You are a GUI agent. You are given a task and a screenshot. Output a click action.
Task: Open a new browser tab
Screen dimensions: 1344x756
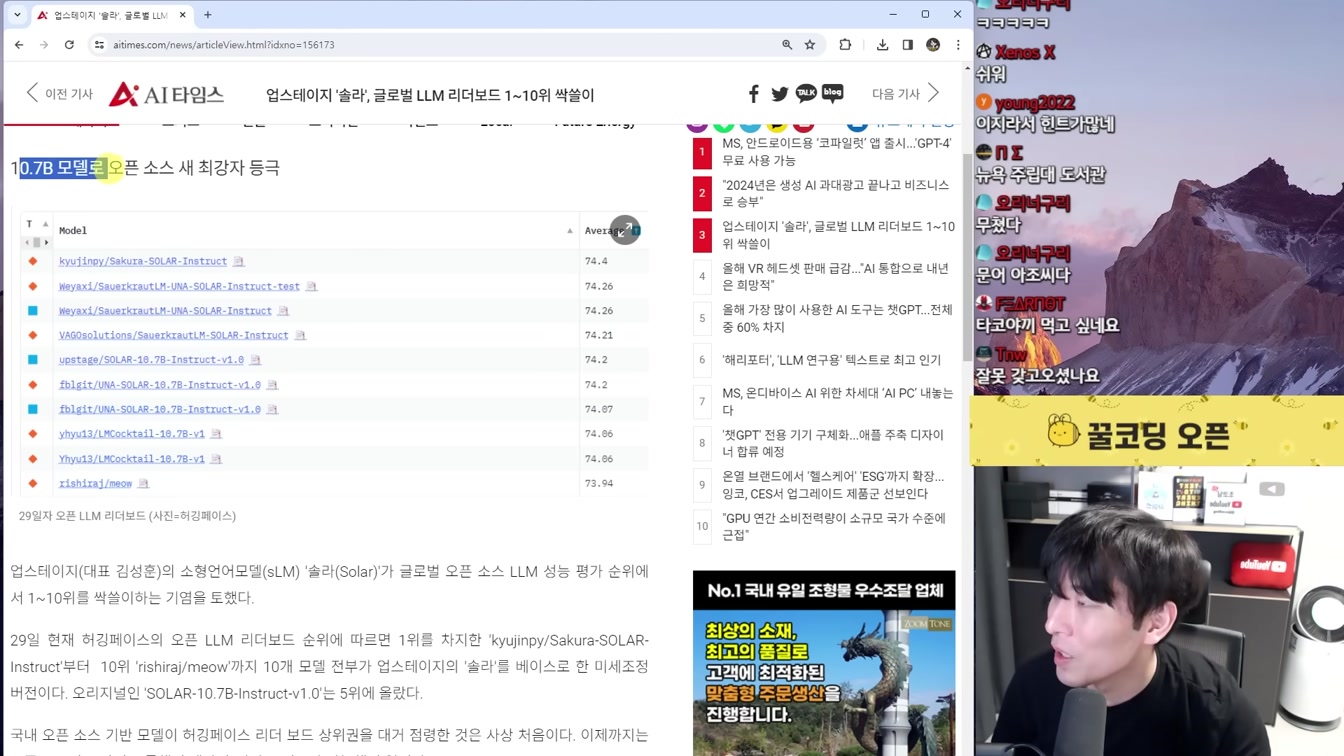pos(208,15)
